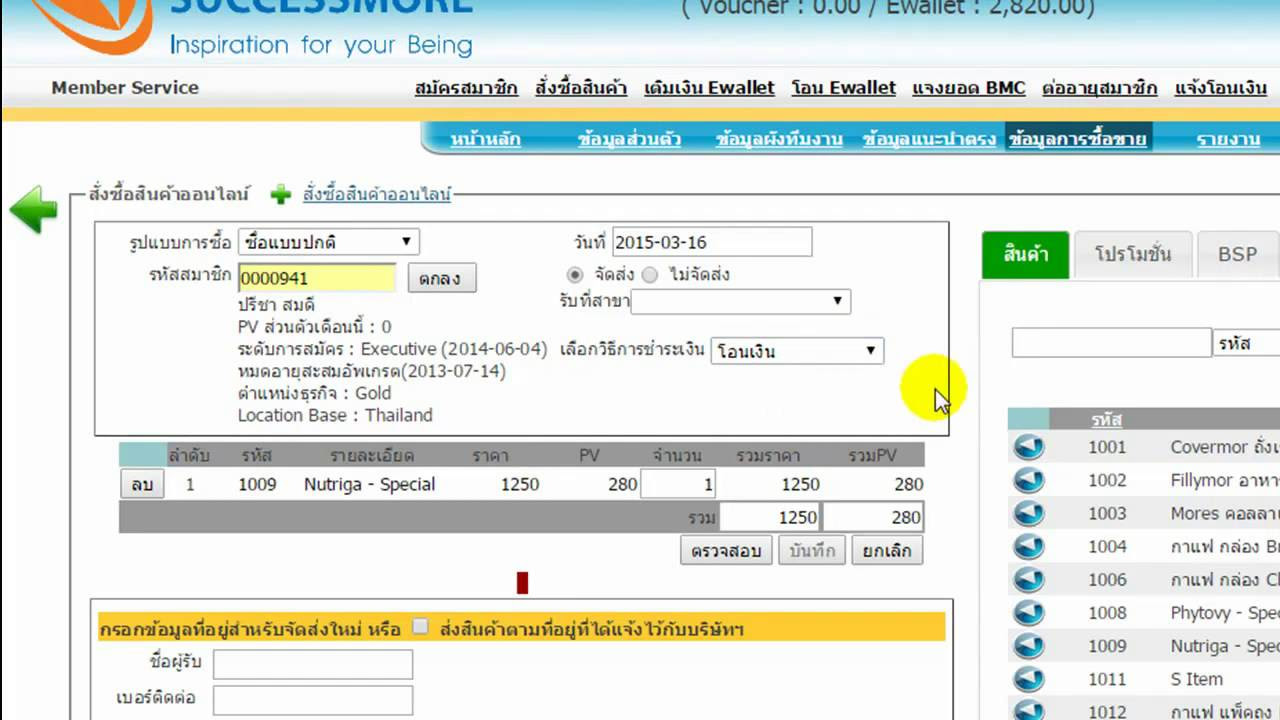Image resolution: width=1280 pixels, height=720 pixels.
Task: Open the ข้อมูลผังทีมงาน menu item
Action: 779,139
